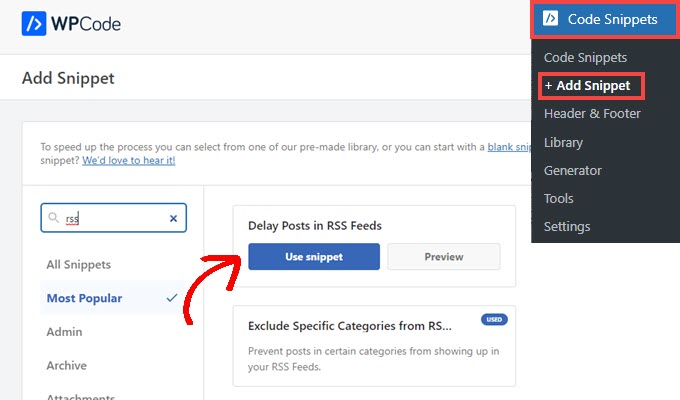Click the search magnifier icon
The height and width of the screenshot is (400, 680).
pos(54,218)
